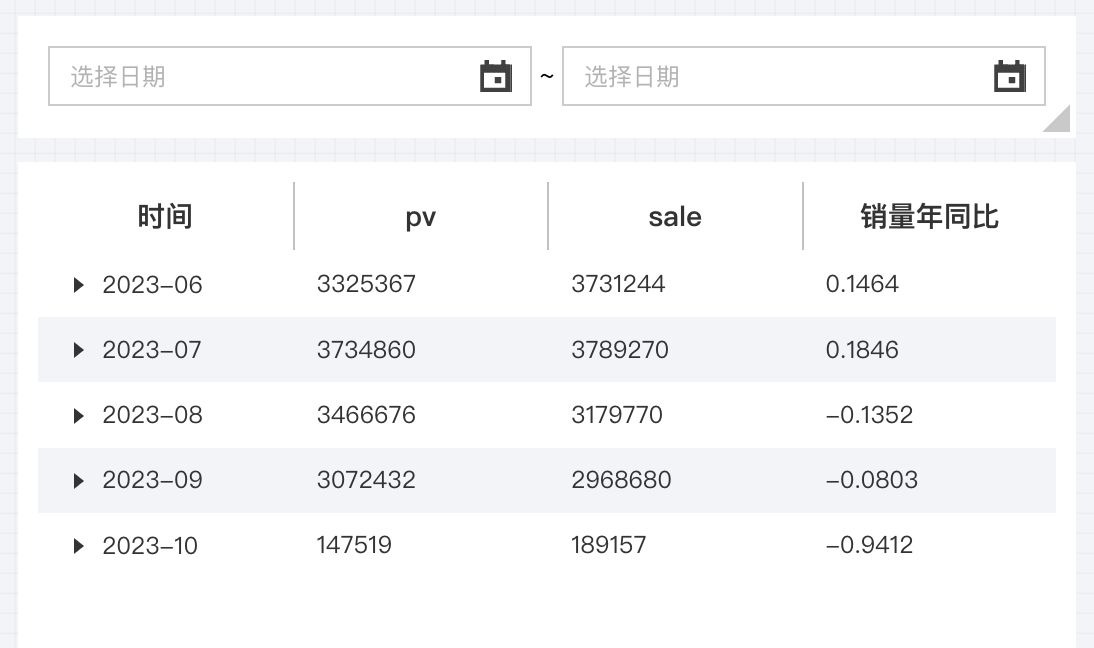Select the 2023-07 time cell text
This screenshot has height=648, width=1094.
point(152,349)
